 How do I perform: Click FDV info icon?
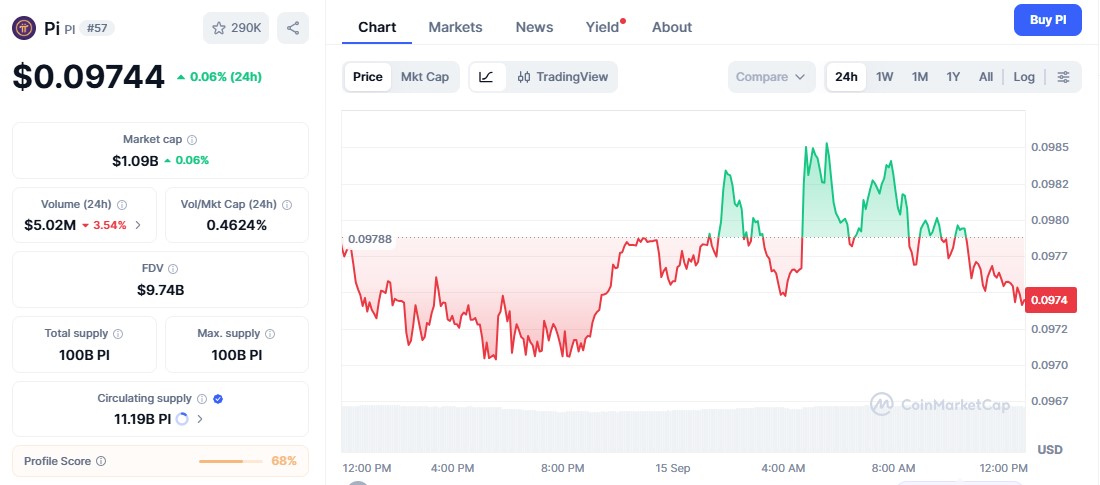pyautogui.click(x=173, y=269)
